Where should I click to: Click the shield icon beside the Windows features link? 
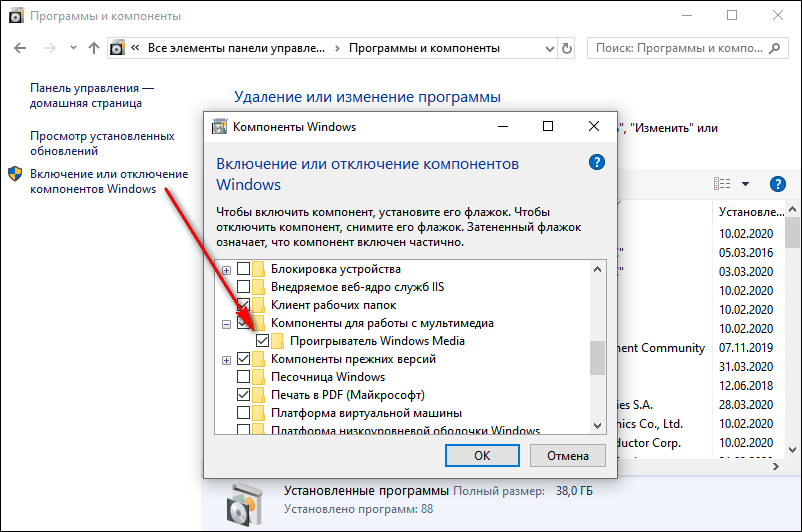[15, 174]
